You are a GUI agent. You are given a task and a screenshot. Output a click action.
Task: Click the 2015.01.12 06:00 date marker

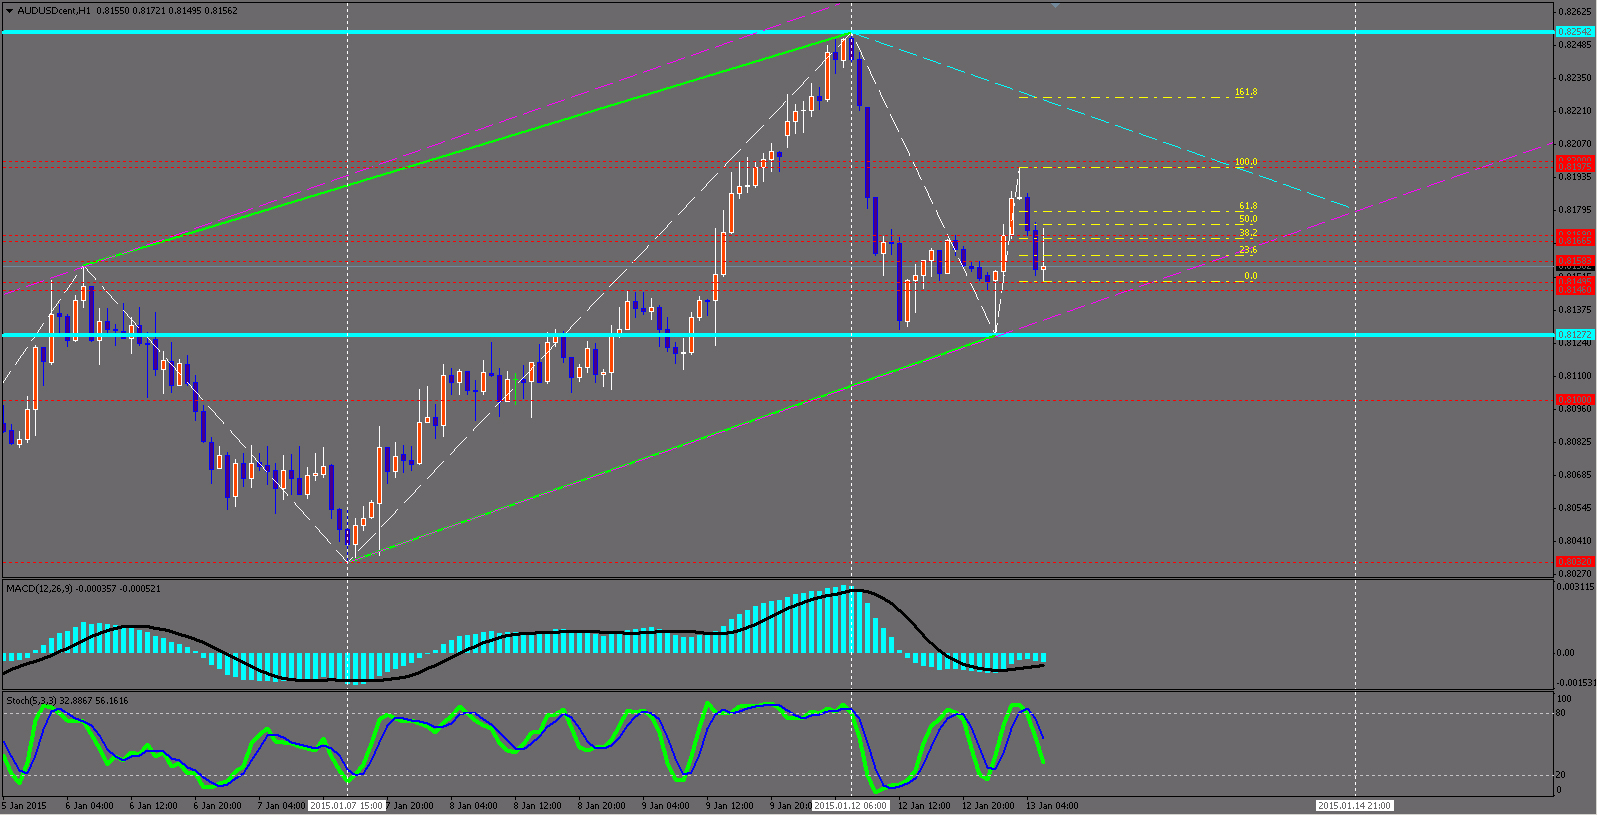(850, 805)
